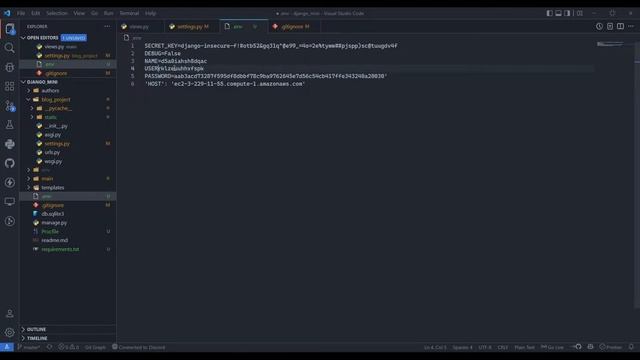Expand the templates folder
The width and height of the screenshot is (640, 360).
pyautogui.click(x=29, y=188)
